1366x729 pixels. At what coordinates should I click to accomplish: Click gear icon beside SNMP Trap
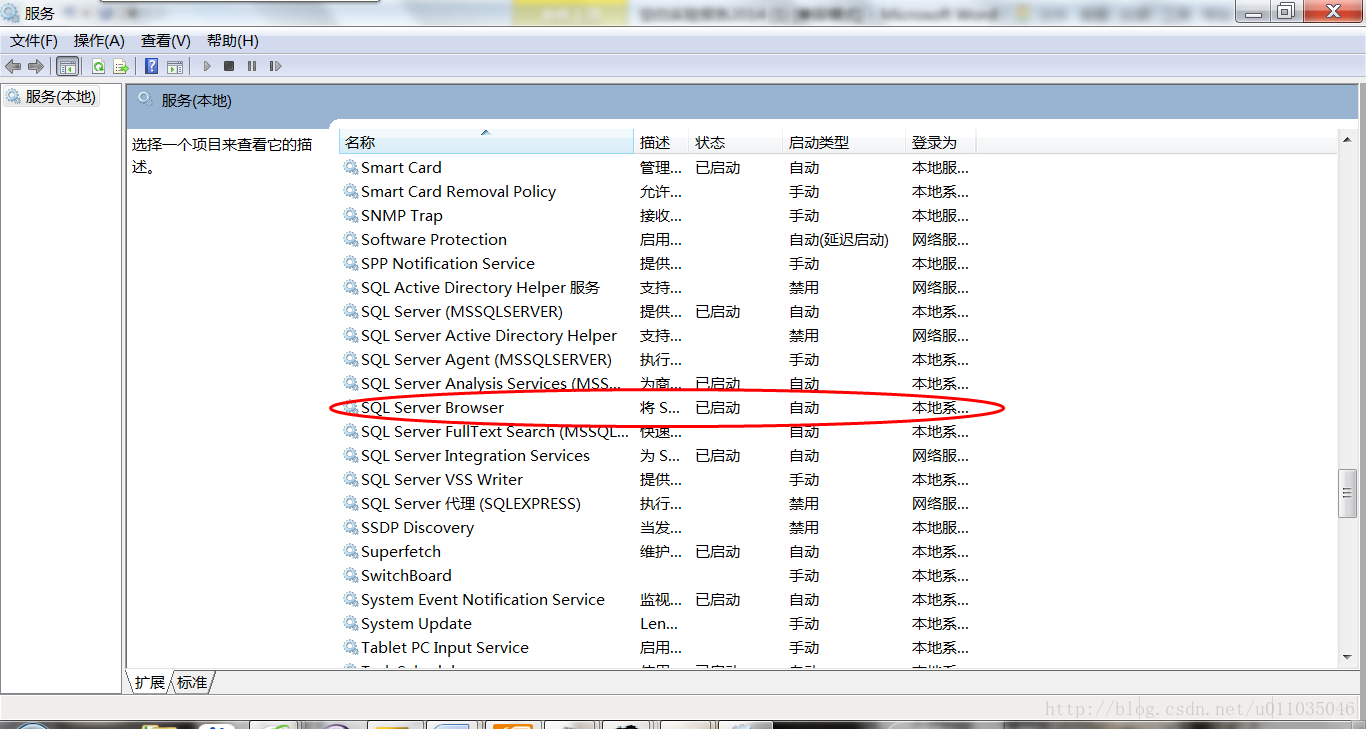(351, 216)
